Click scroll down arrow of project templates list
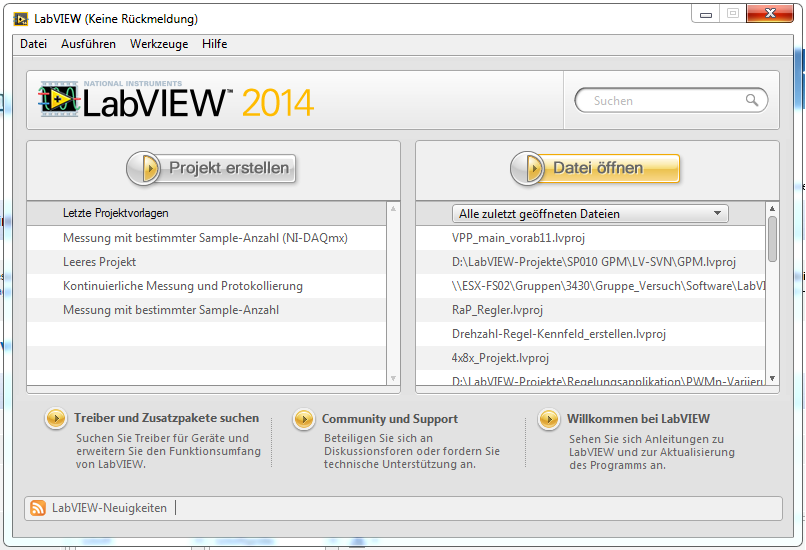Viewport: 806px width, 550px height. point(393,379)
